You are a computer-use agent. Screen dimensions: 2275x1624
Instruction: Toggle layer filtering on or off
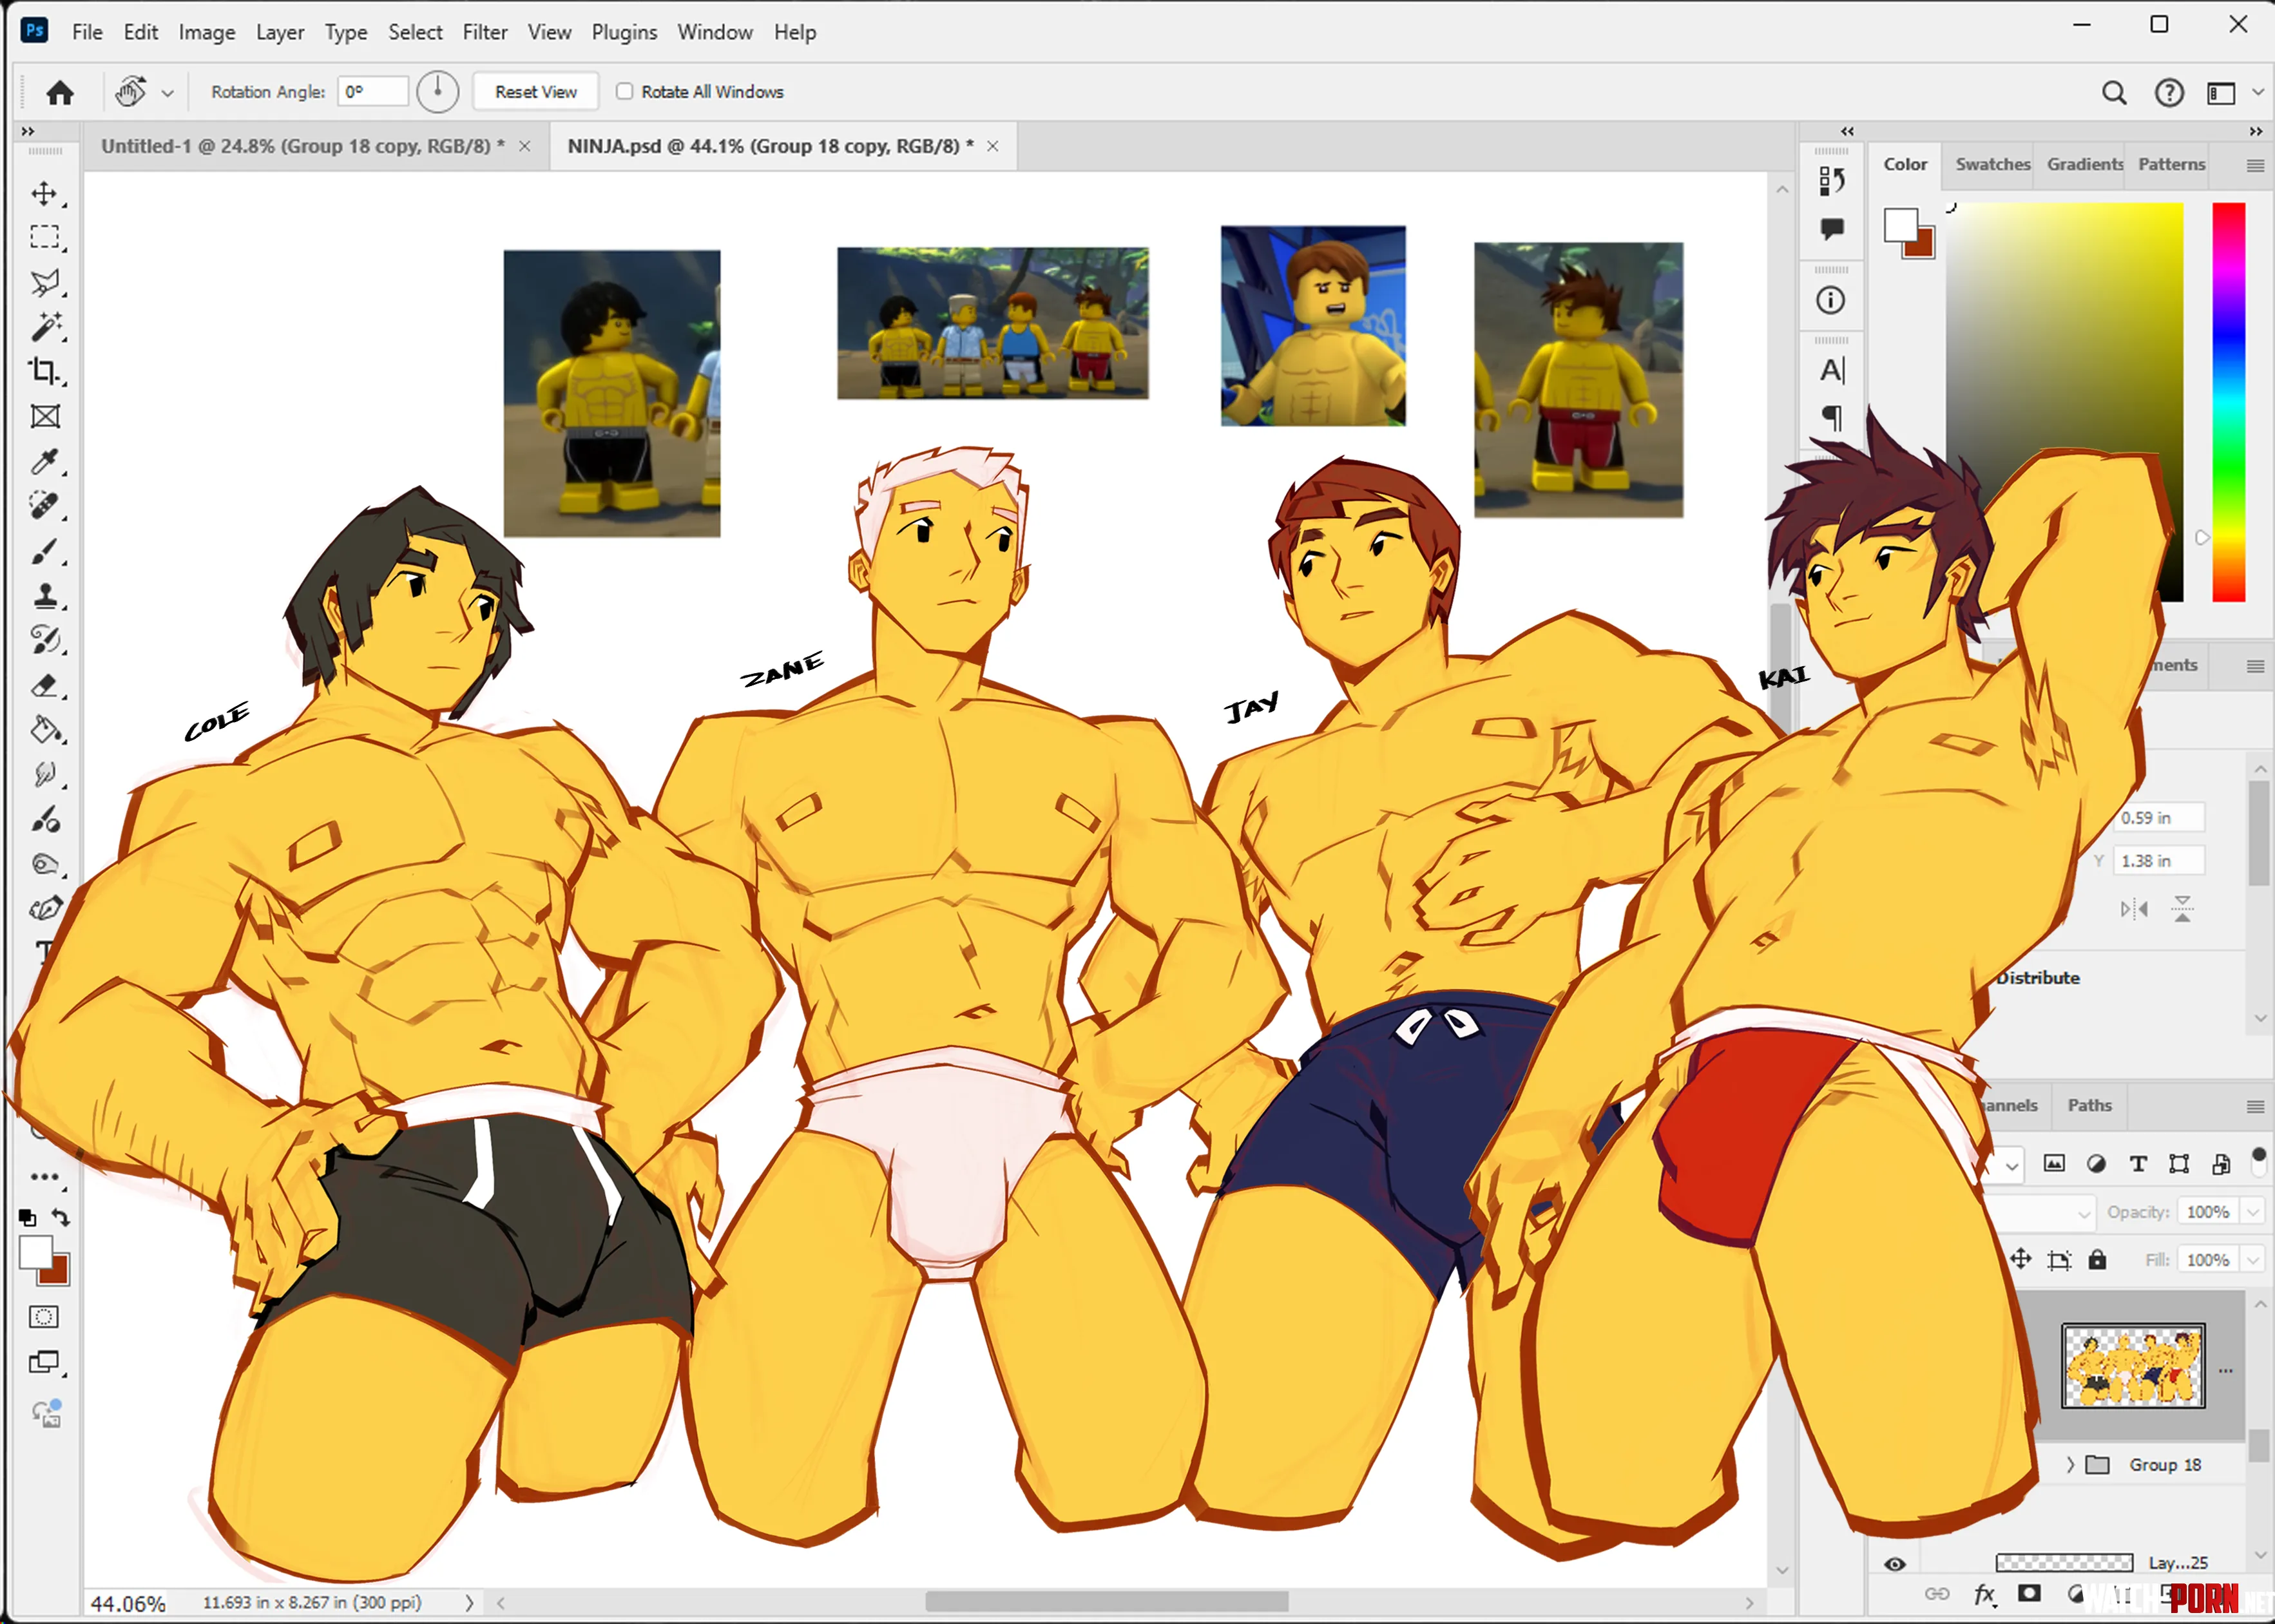(2258, 1161)
